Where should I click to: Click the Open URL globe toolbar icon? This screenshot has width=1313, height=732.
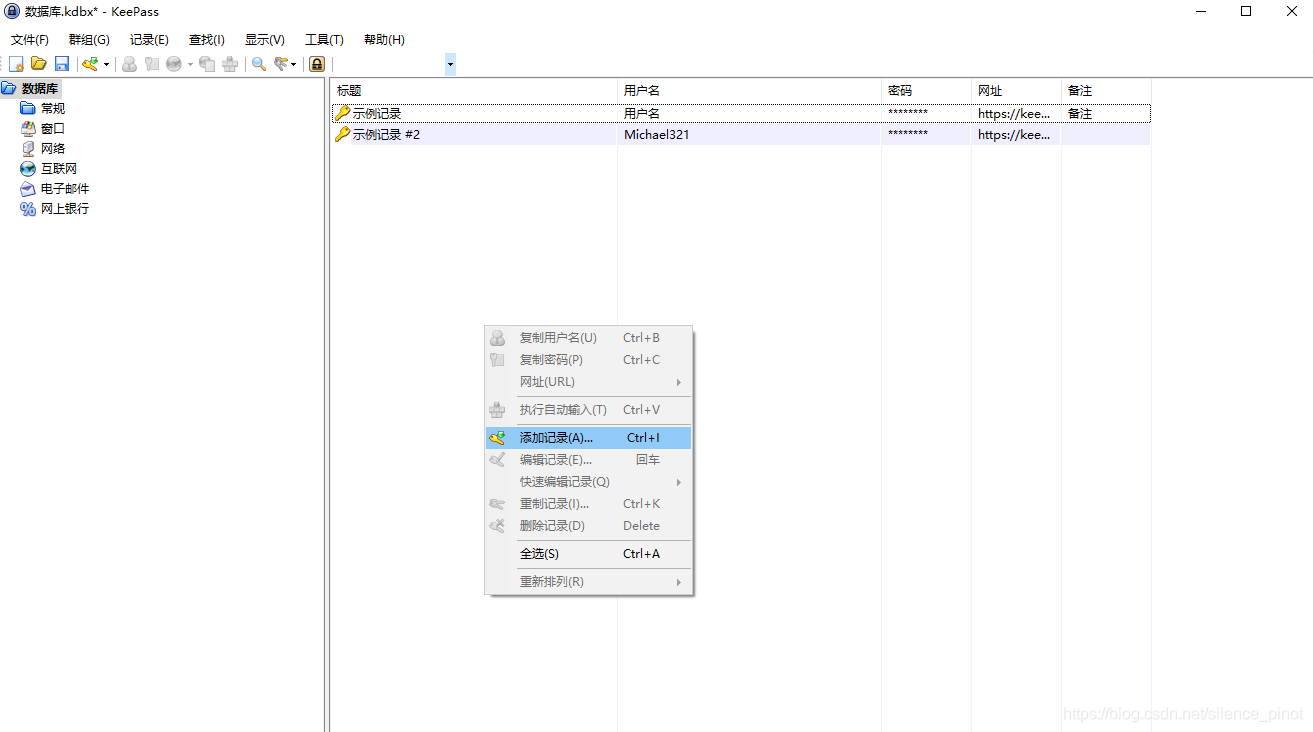174,64
